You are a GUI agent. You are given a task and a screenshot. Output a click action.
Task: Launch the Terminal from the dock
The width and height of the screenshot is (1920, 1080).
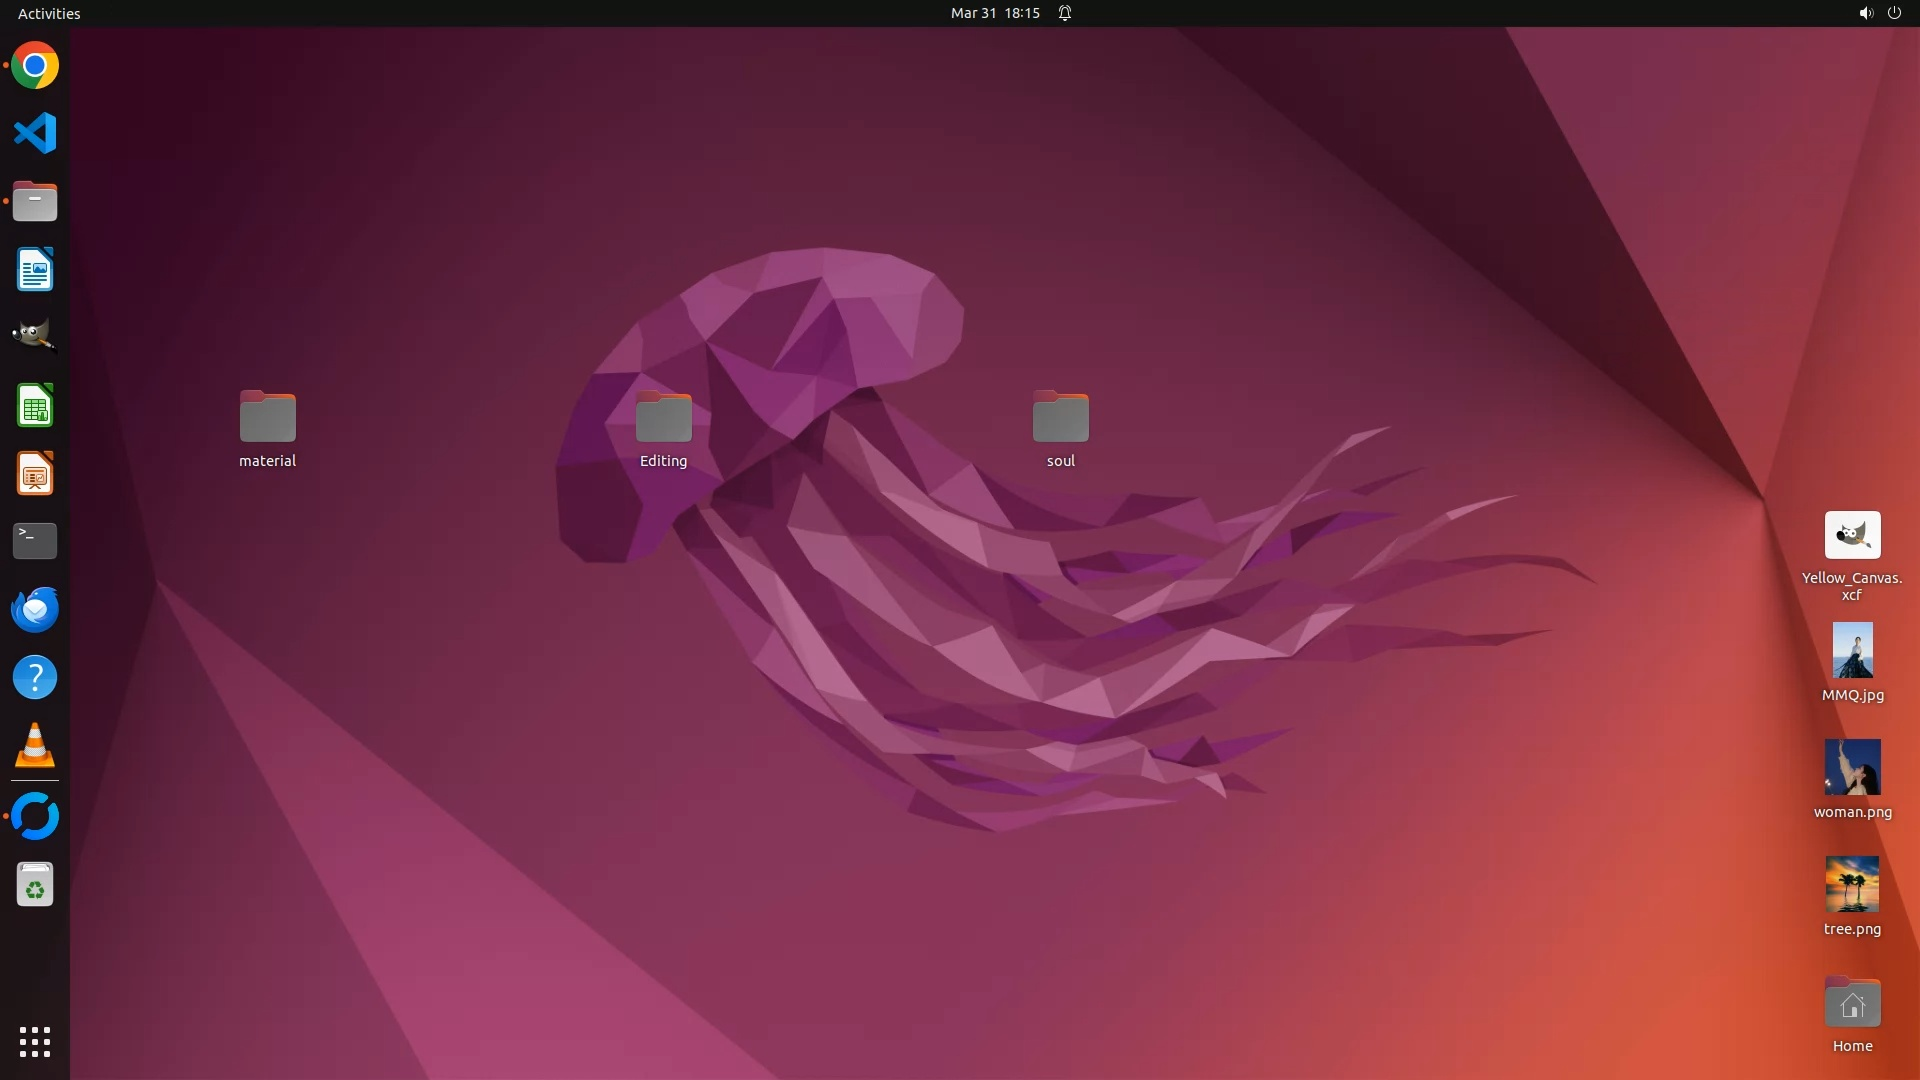(x=35, y=541)
